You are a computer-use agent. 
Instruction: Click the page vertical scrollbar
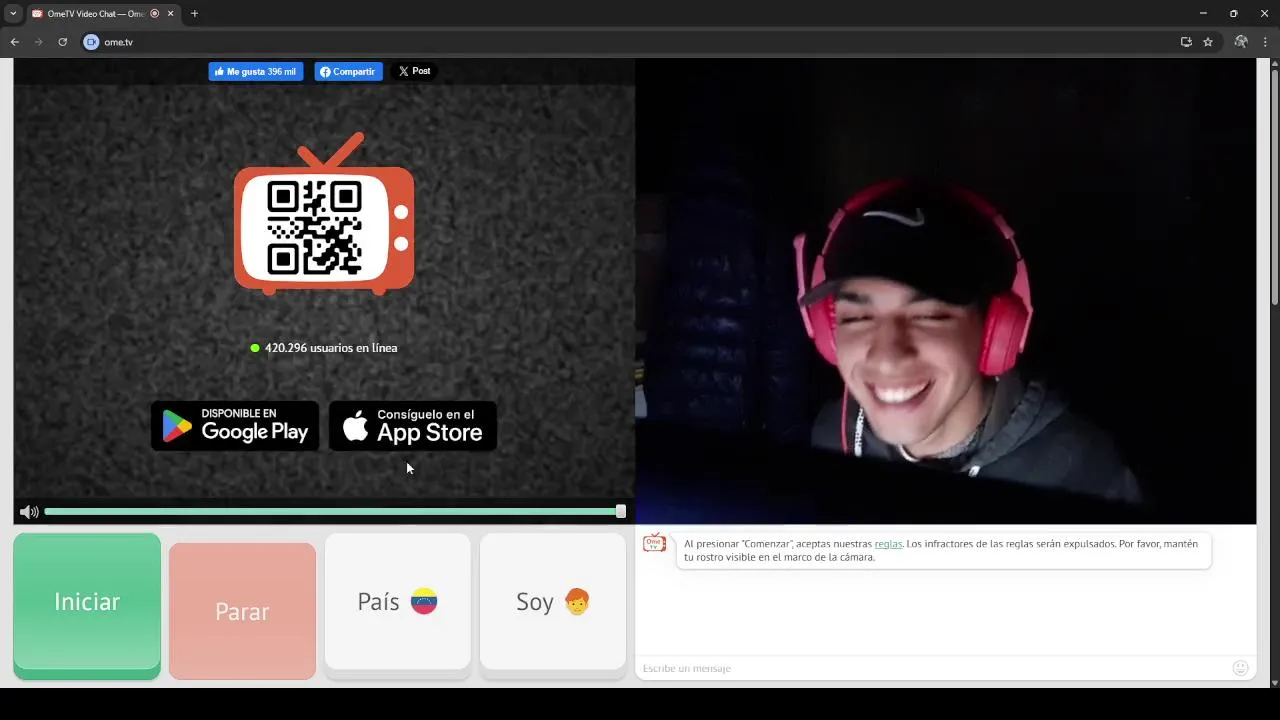pyautogui.click(x=1274, y=185)
